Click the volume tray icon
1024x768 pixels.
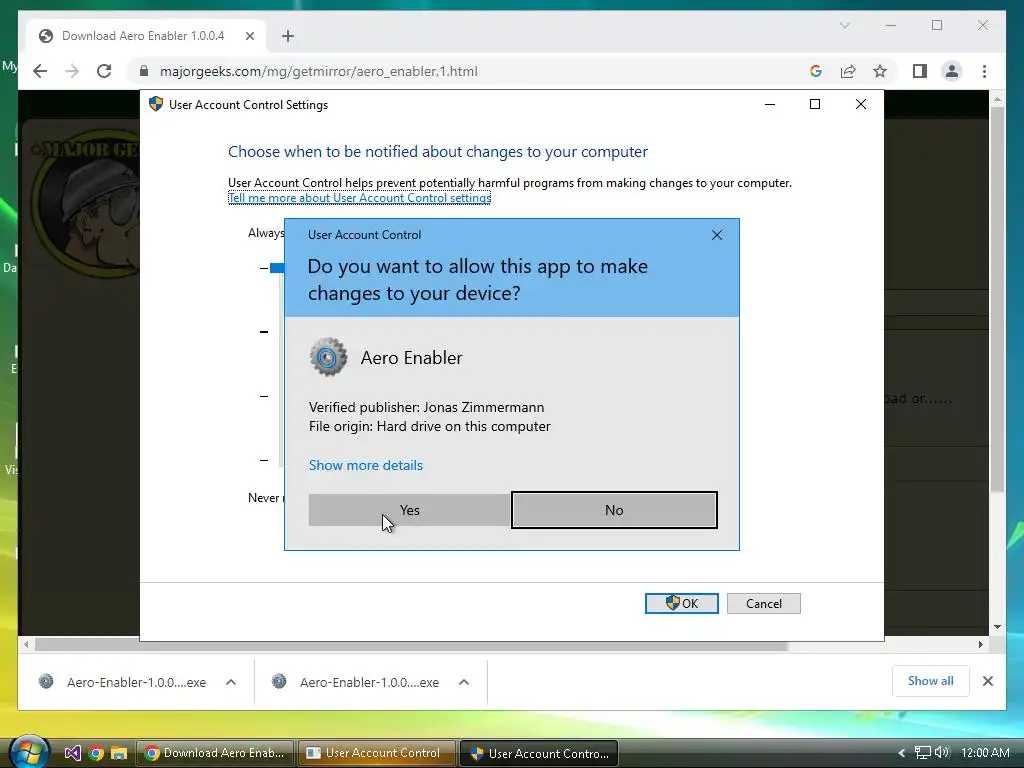coord(942,753)
